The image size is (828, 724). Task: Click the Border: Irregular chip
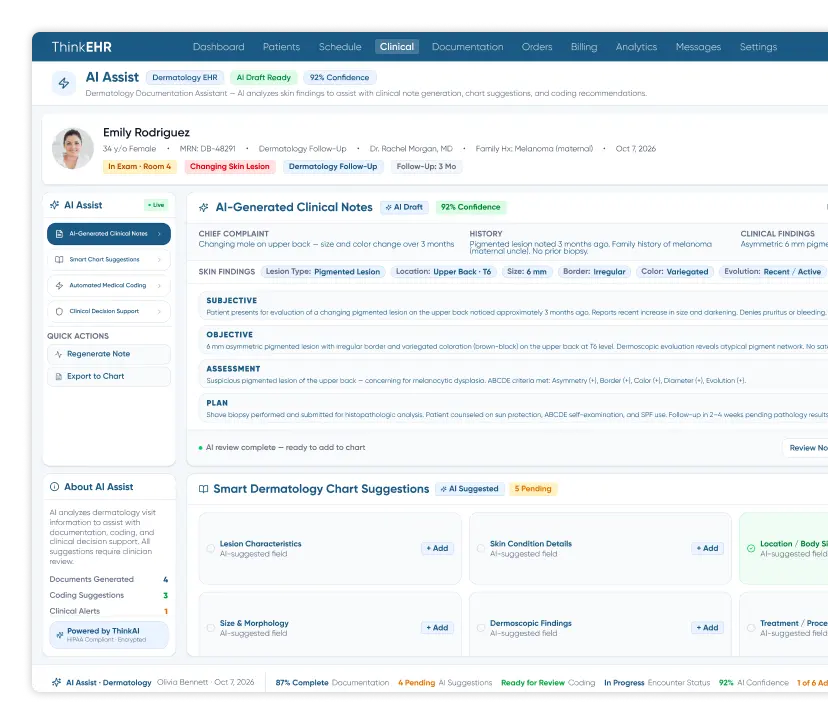(594, 271)
